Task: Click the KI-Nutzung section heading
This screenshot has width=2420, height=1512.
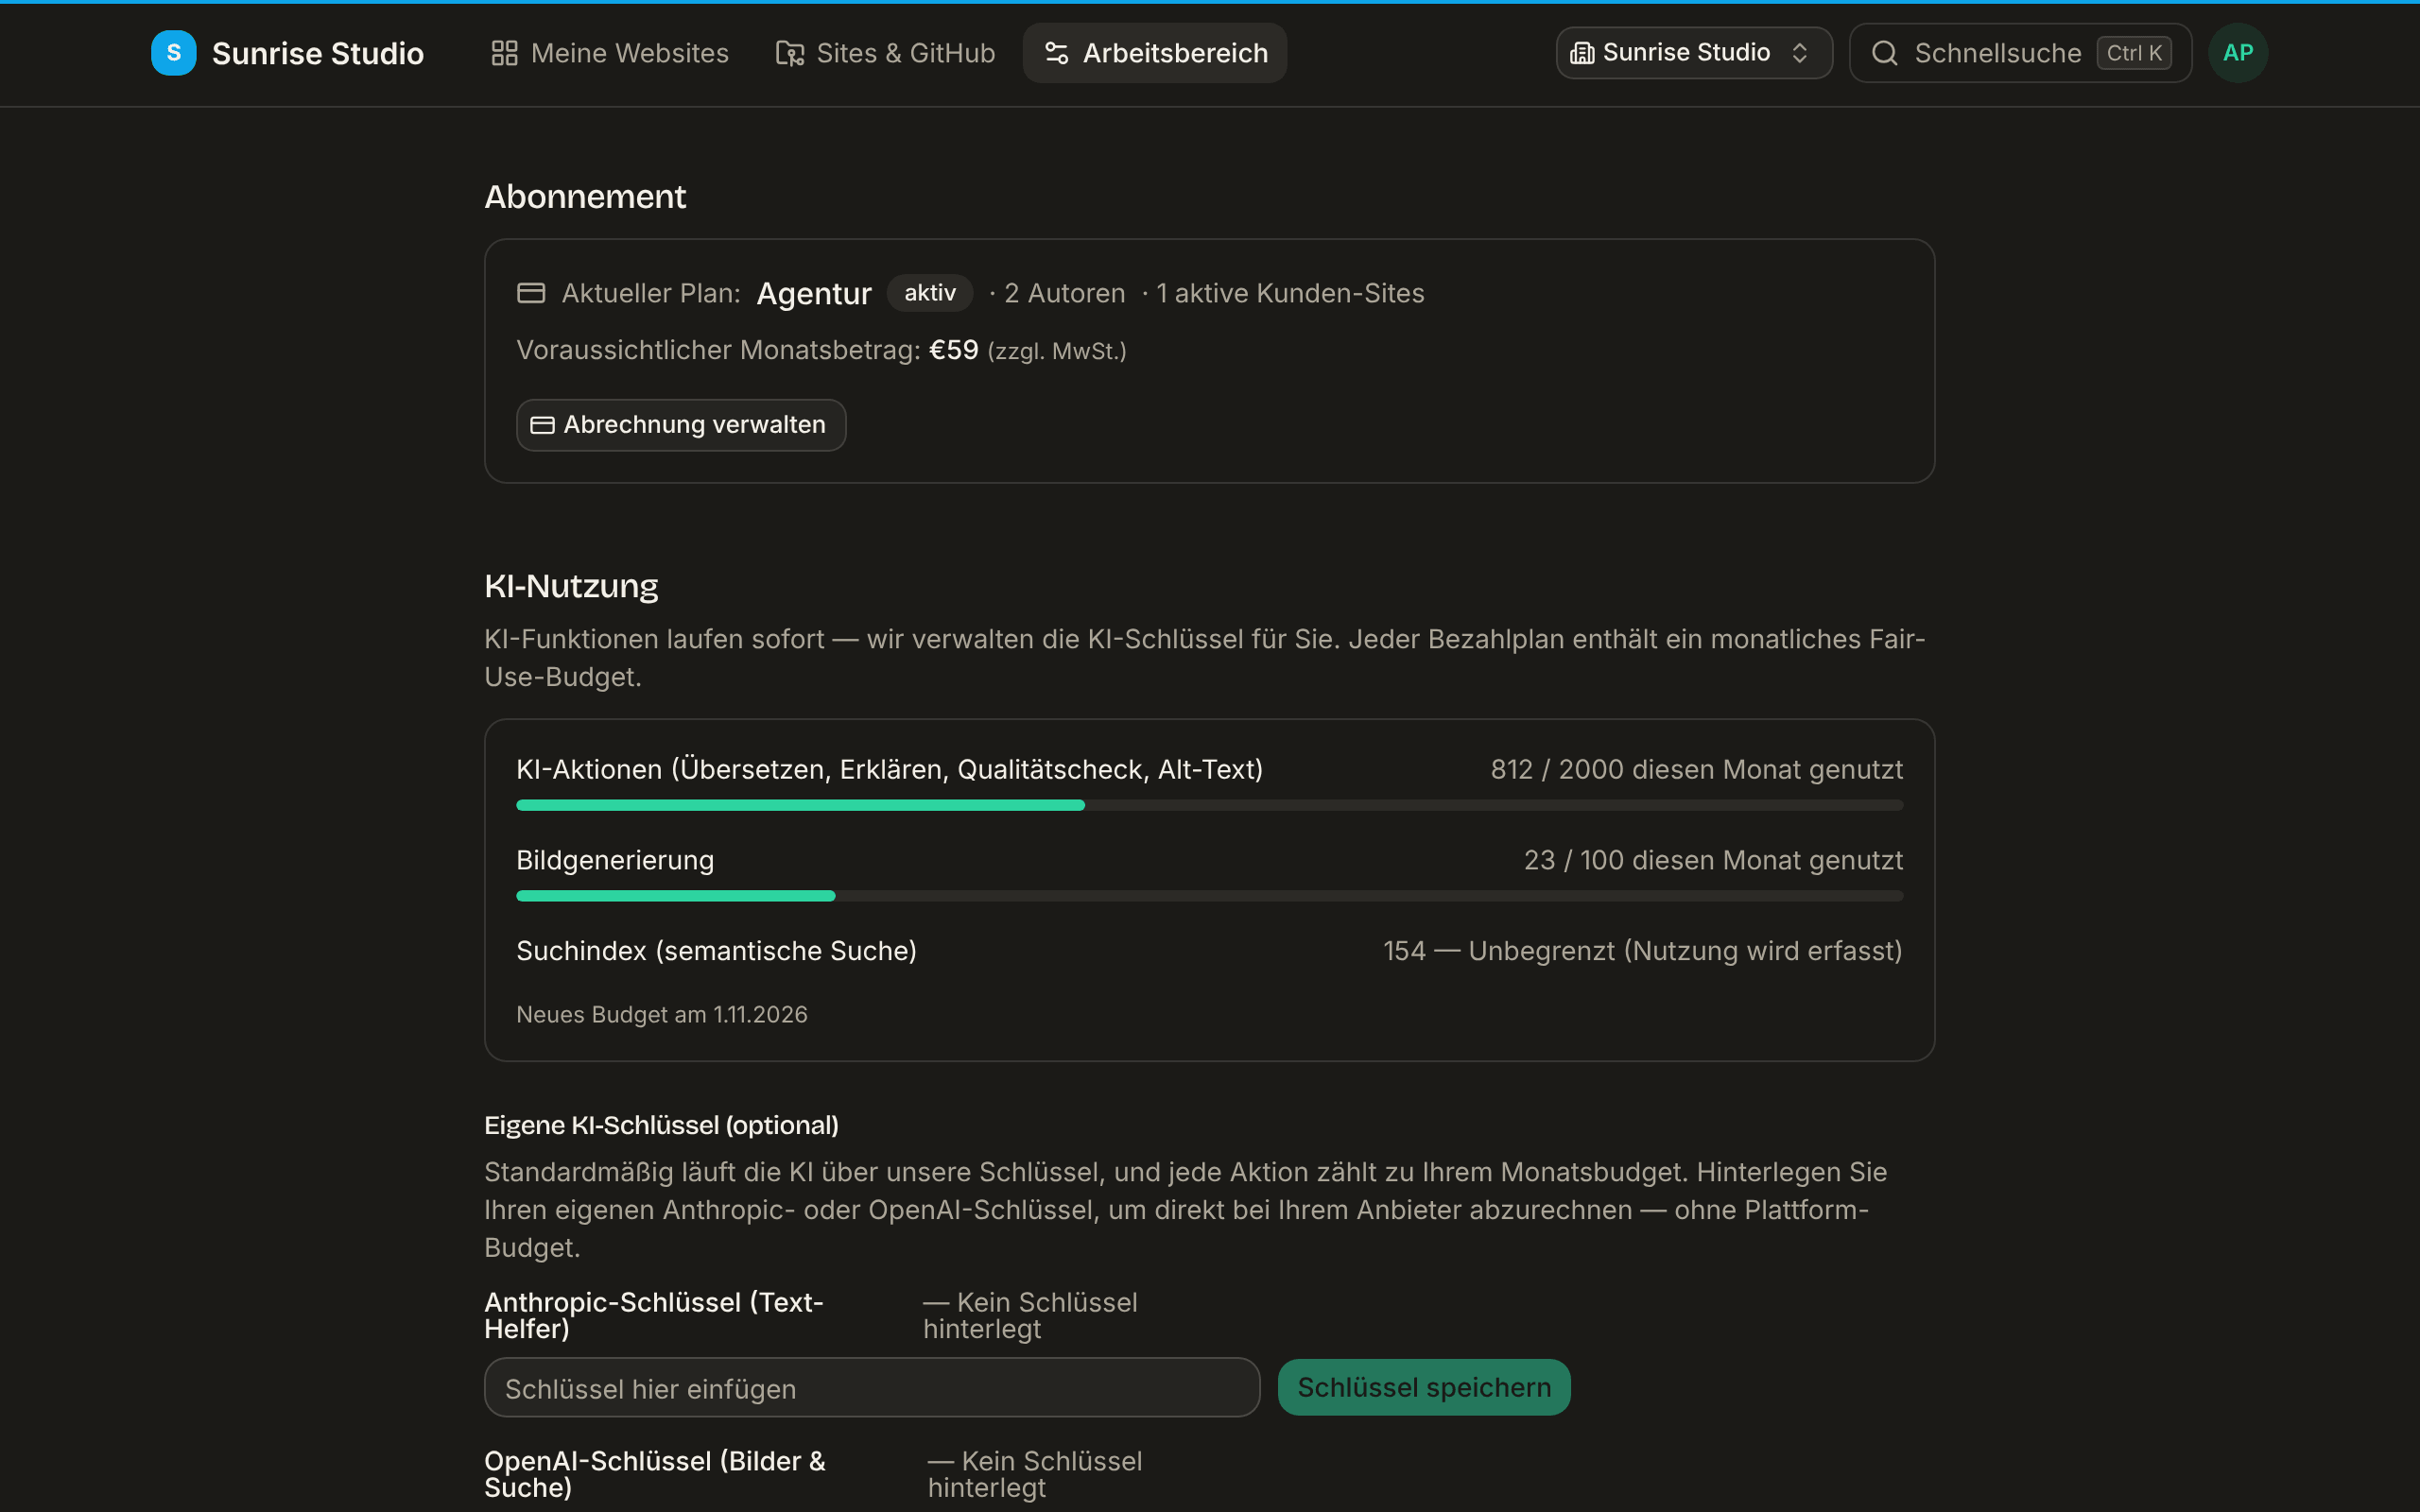Action: [571, 586]
